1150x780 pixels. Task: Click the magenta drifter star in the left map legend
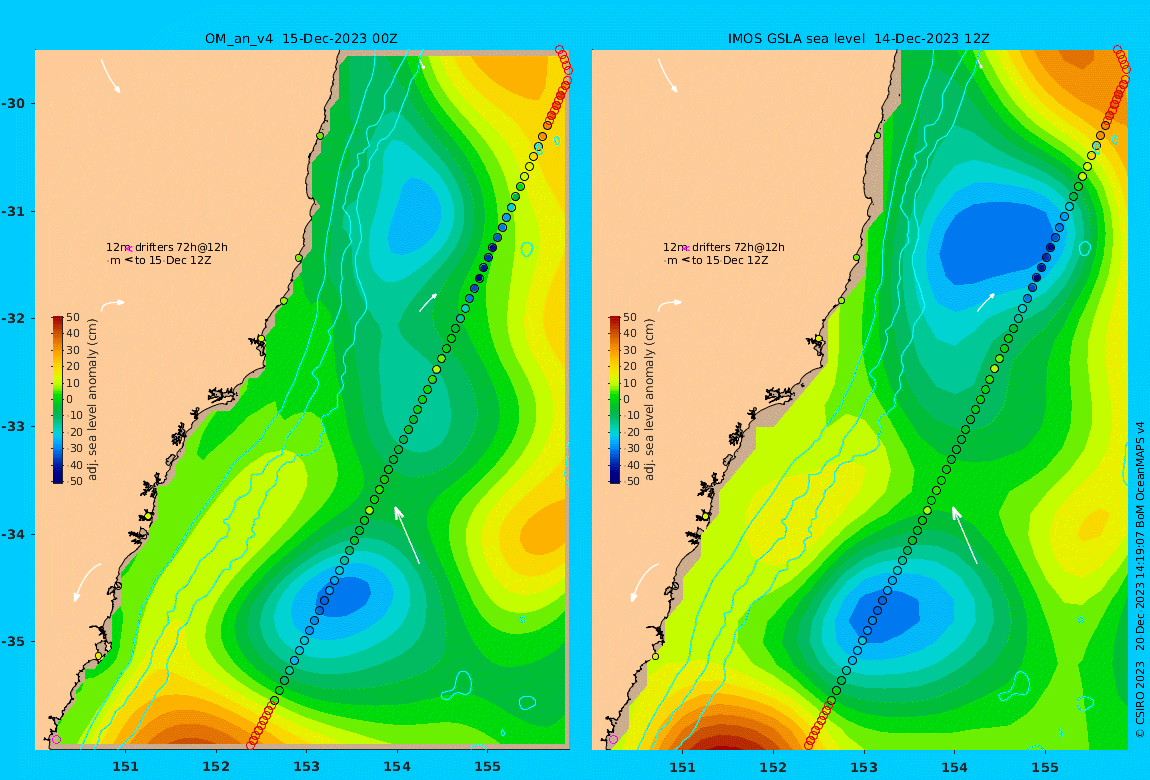[128, 249]
